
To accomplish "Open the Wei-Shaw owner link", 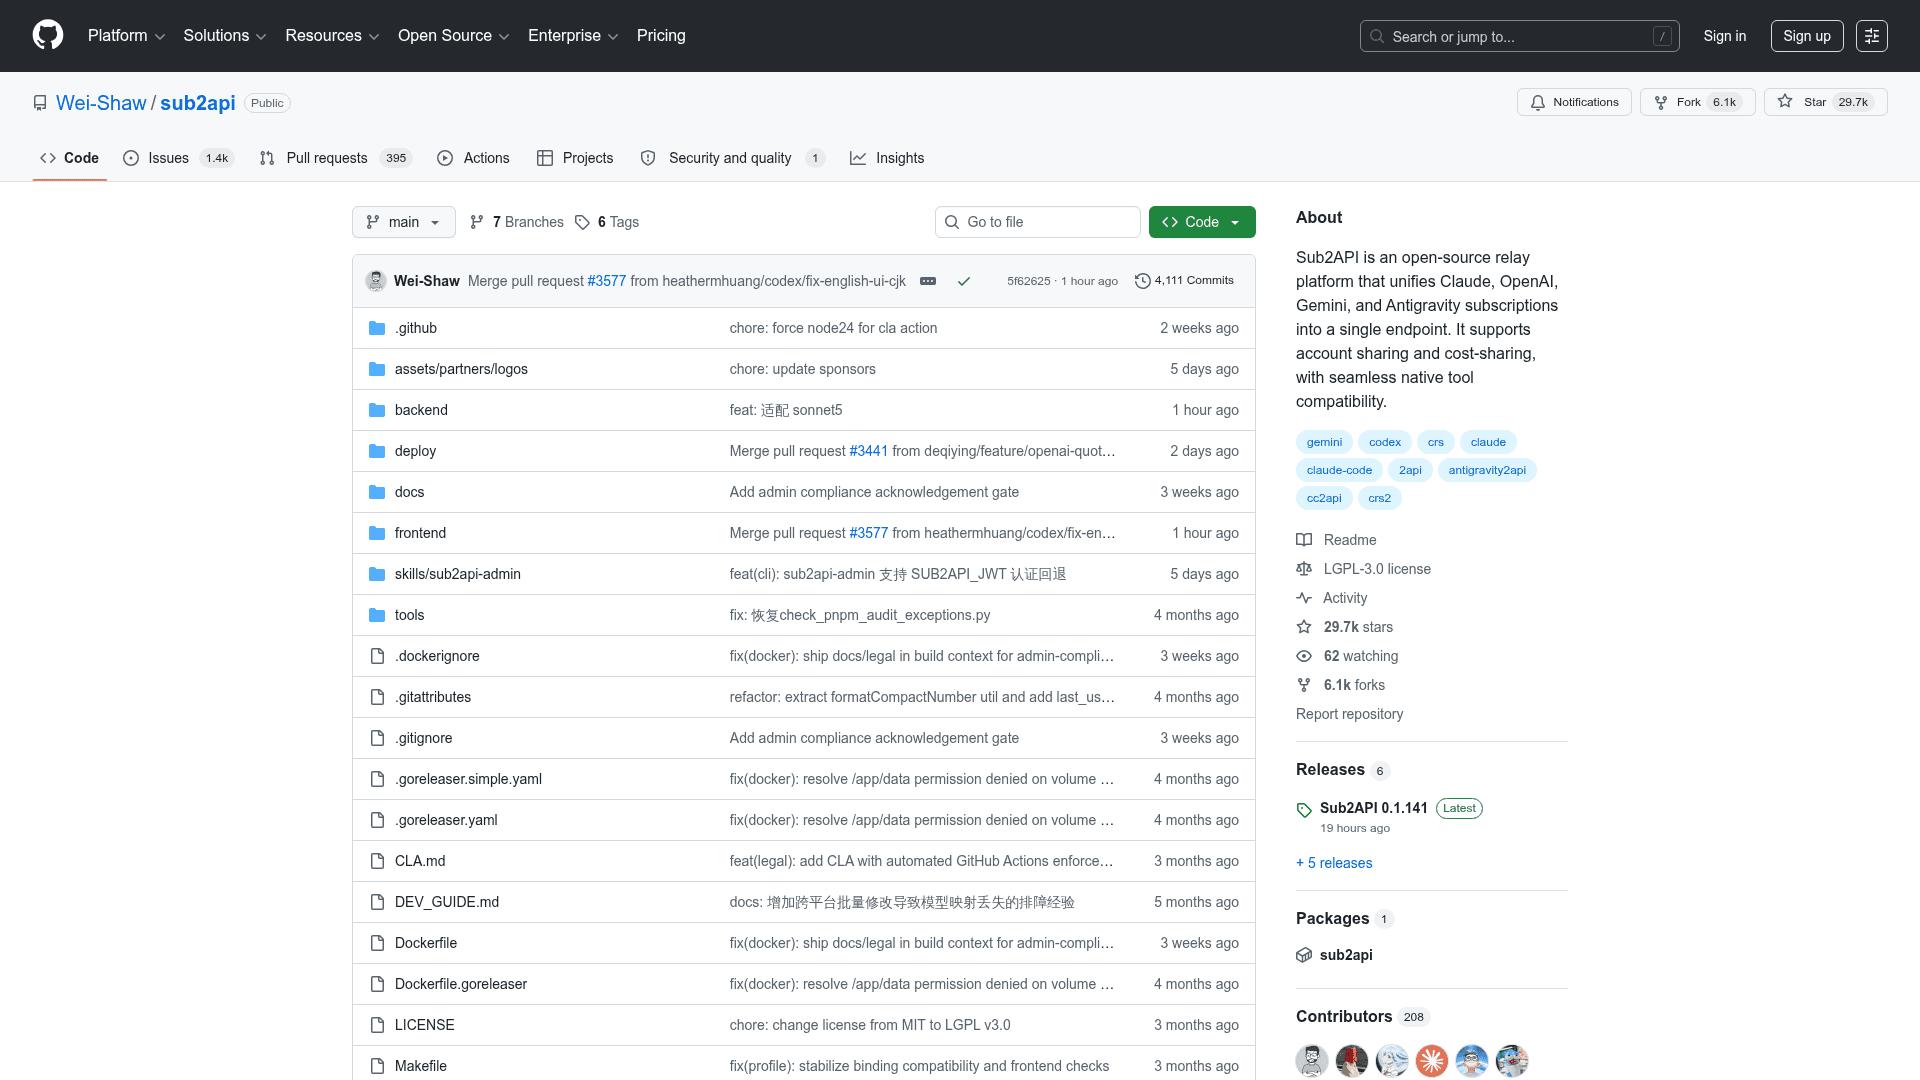I will pyautogui.click(x=101, y=103).
